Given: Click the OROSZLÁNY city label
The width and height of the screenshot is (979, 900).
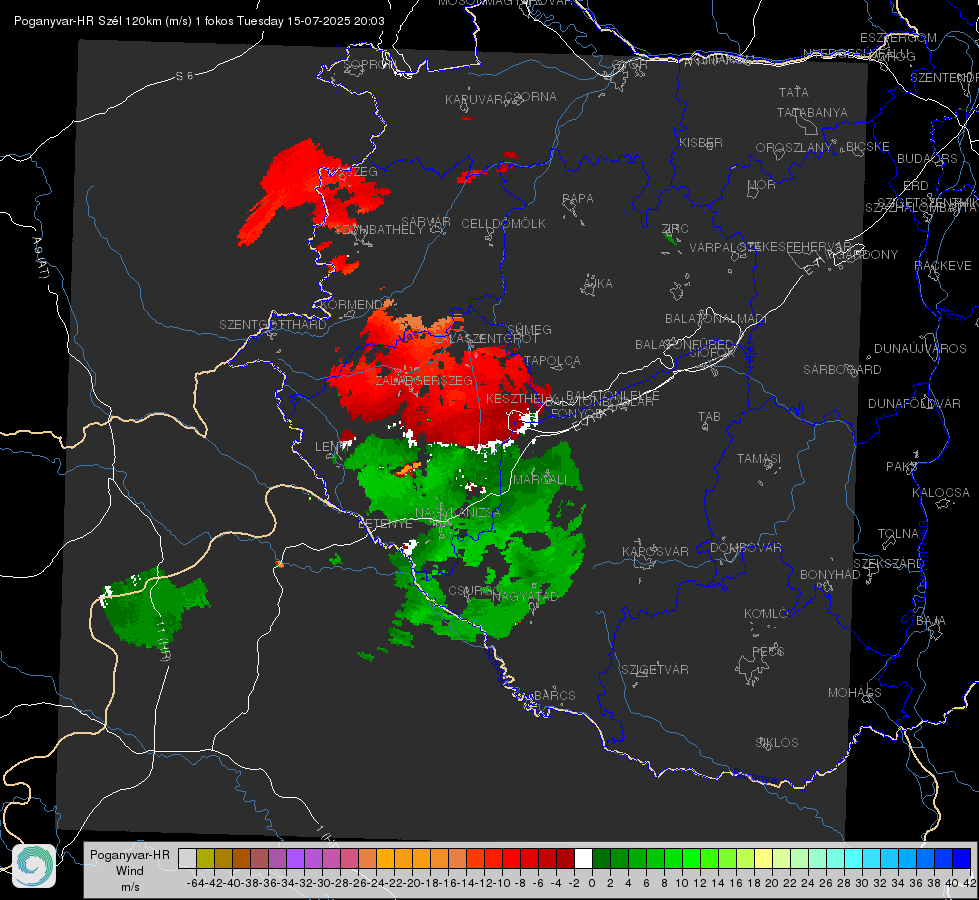Looking at the screenshot, I should [794, 148].
